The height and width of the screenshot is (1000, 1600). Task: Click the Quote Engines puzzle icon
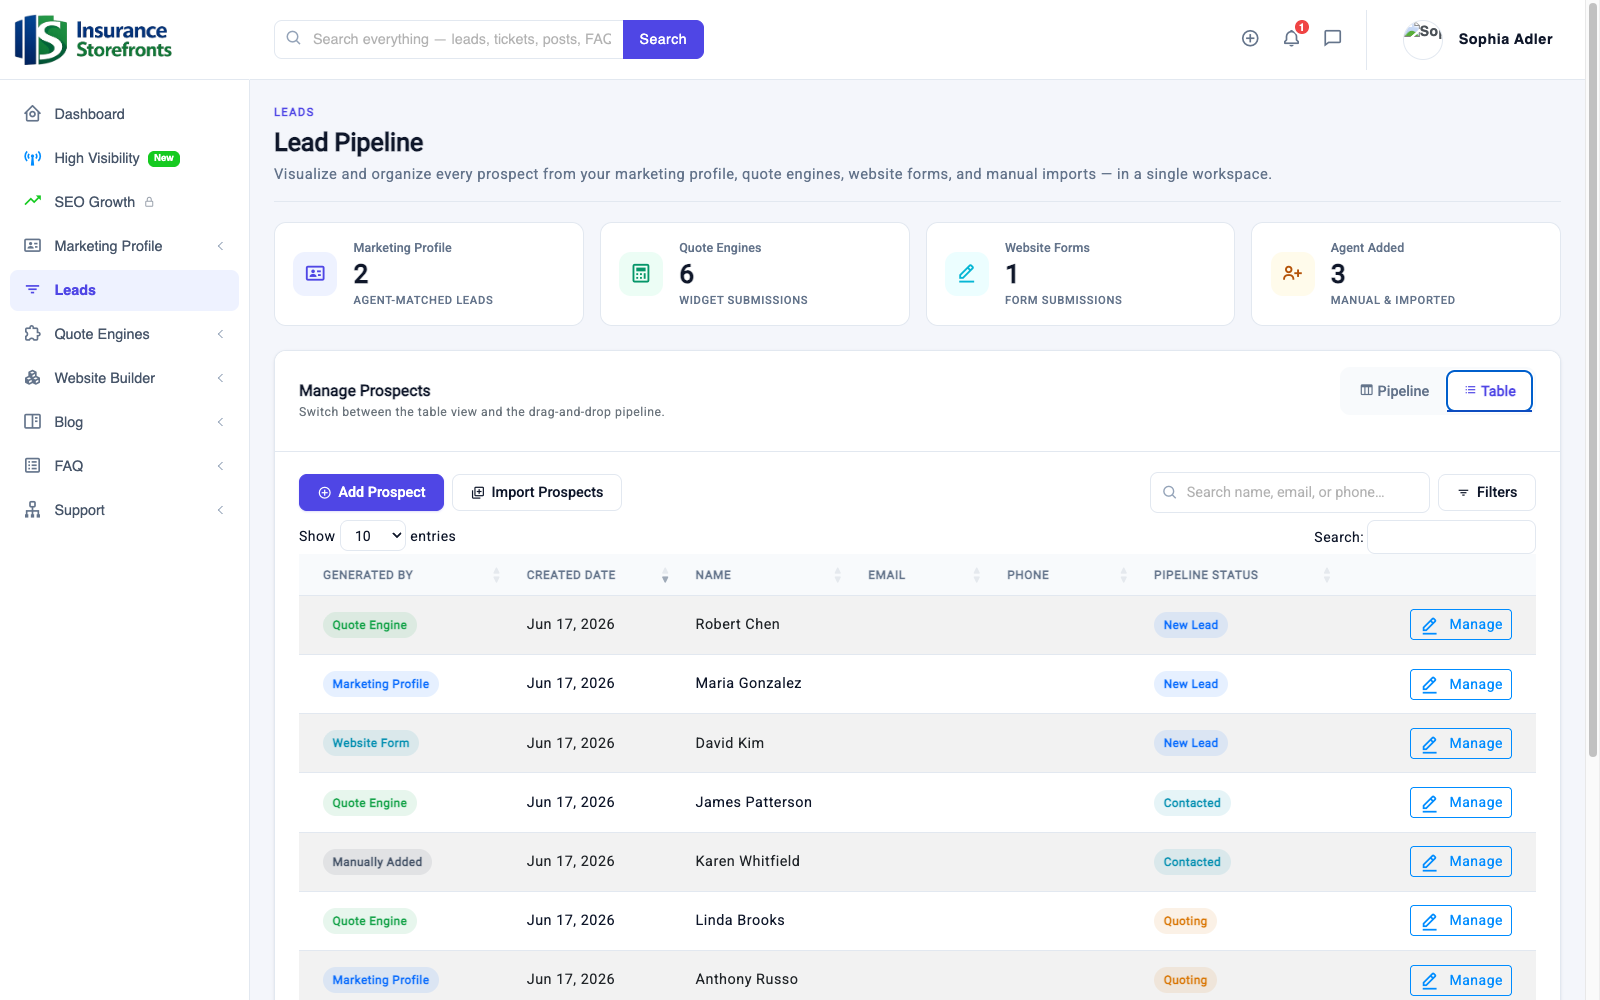coord(33,334)
